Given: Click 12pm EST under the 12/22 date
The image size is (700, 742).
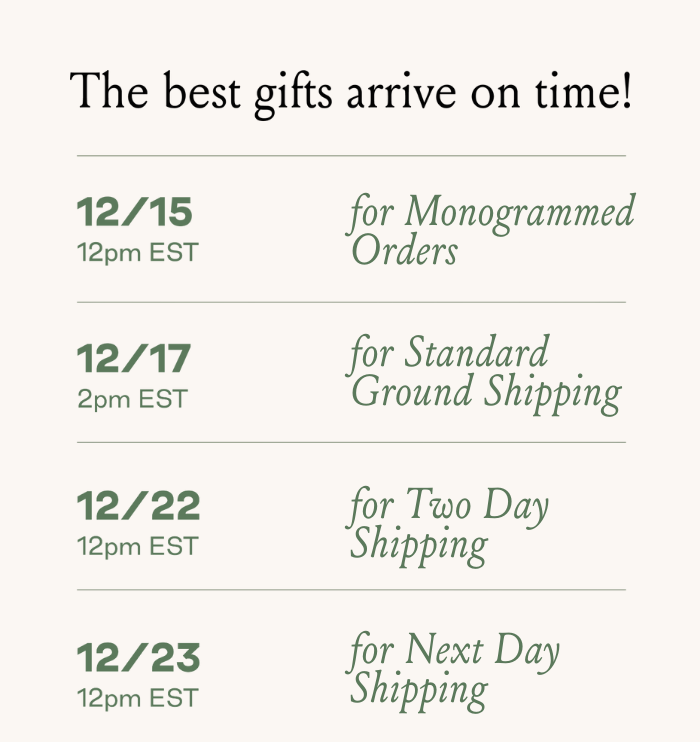Looking at the screenshot, I should [138, 546].
